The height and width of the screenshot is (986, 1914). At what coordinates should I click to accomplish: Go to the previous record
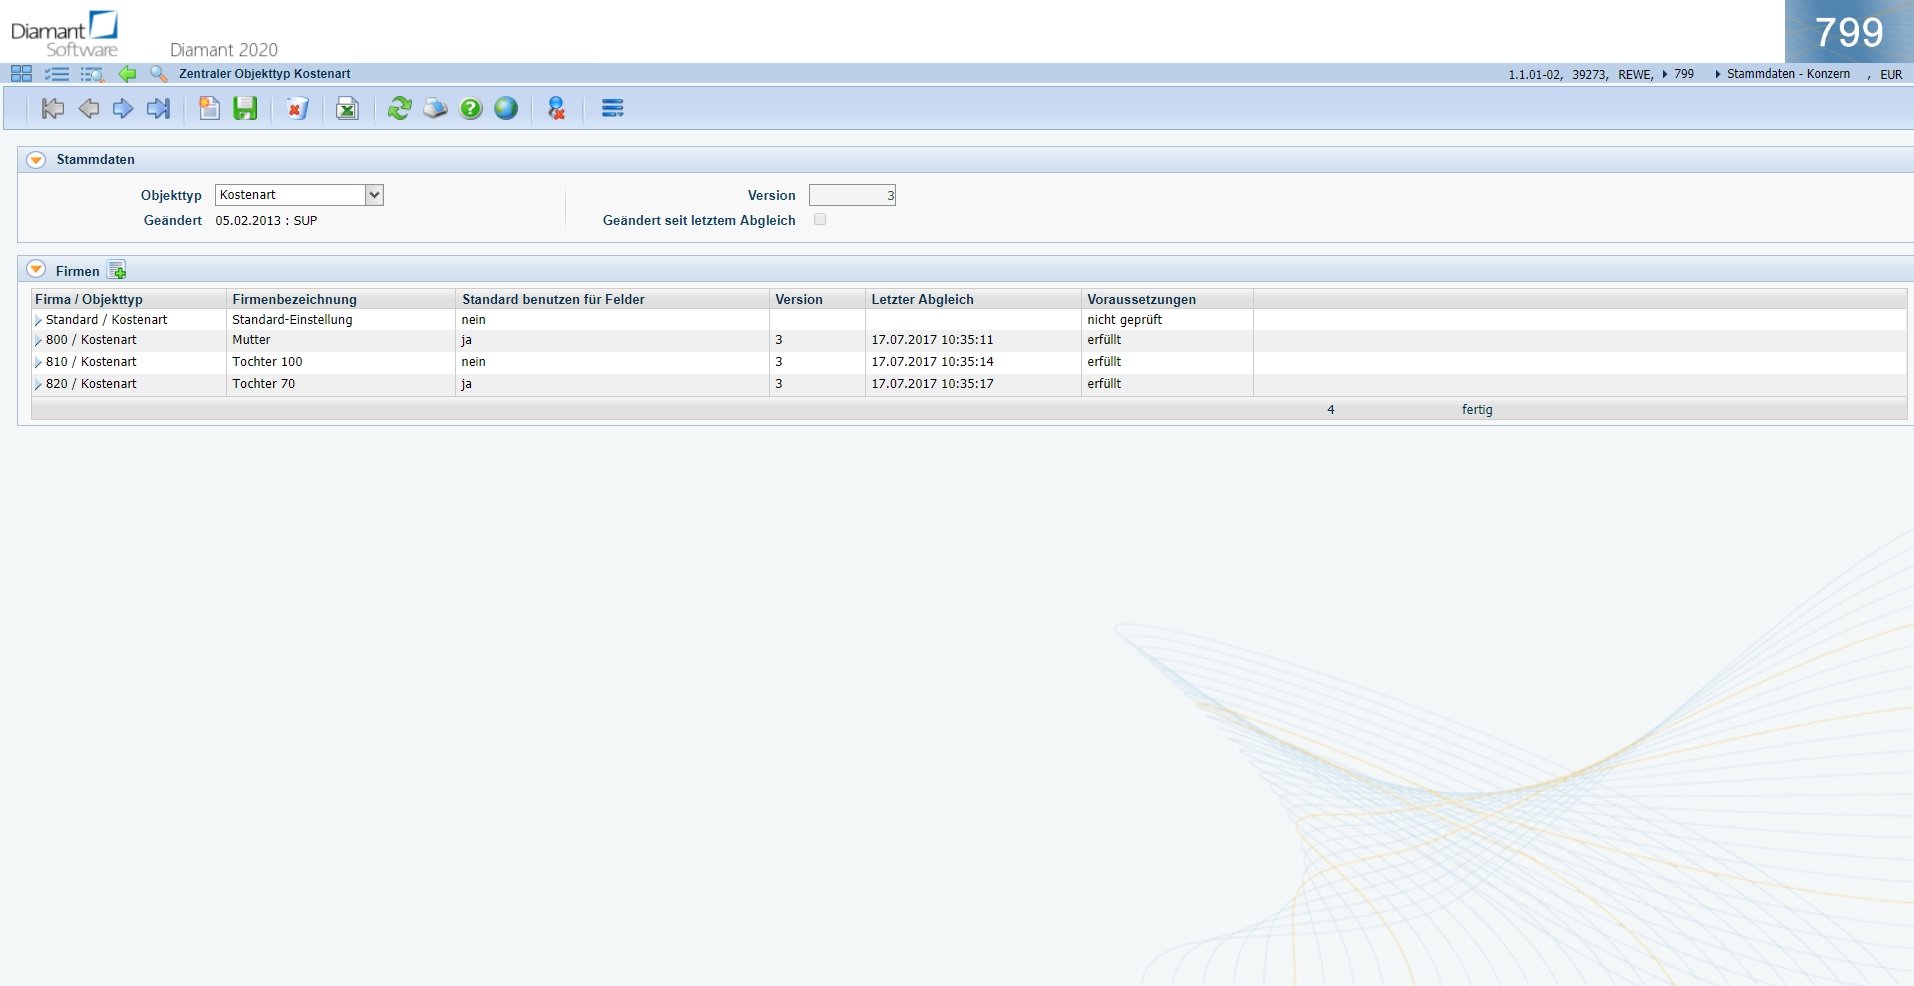point(88,109)
